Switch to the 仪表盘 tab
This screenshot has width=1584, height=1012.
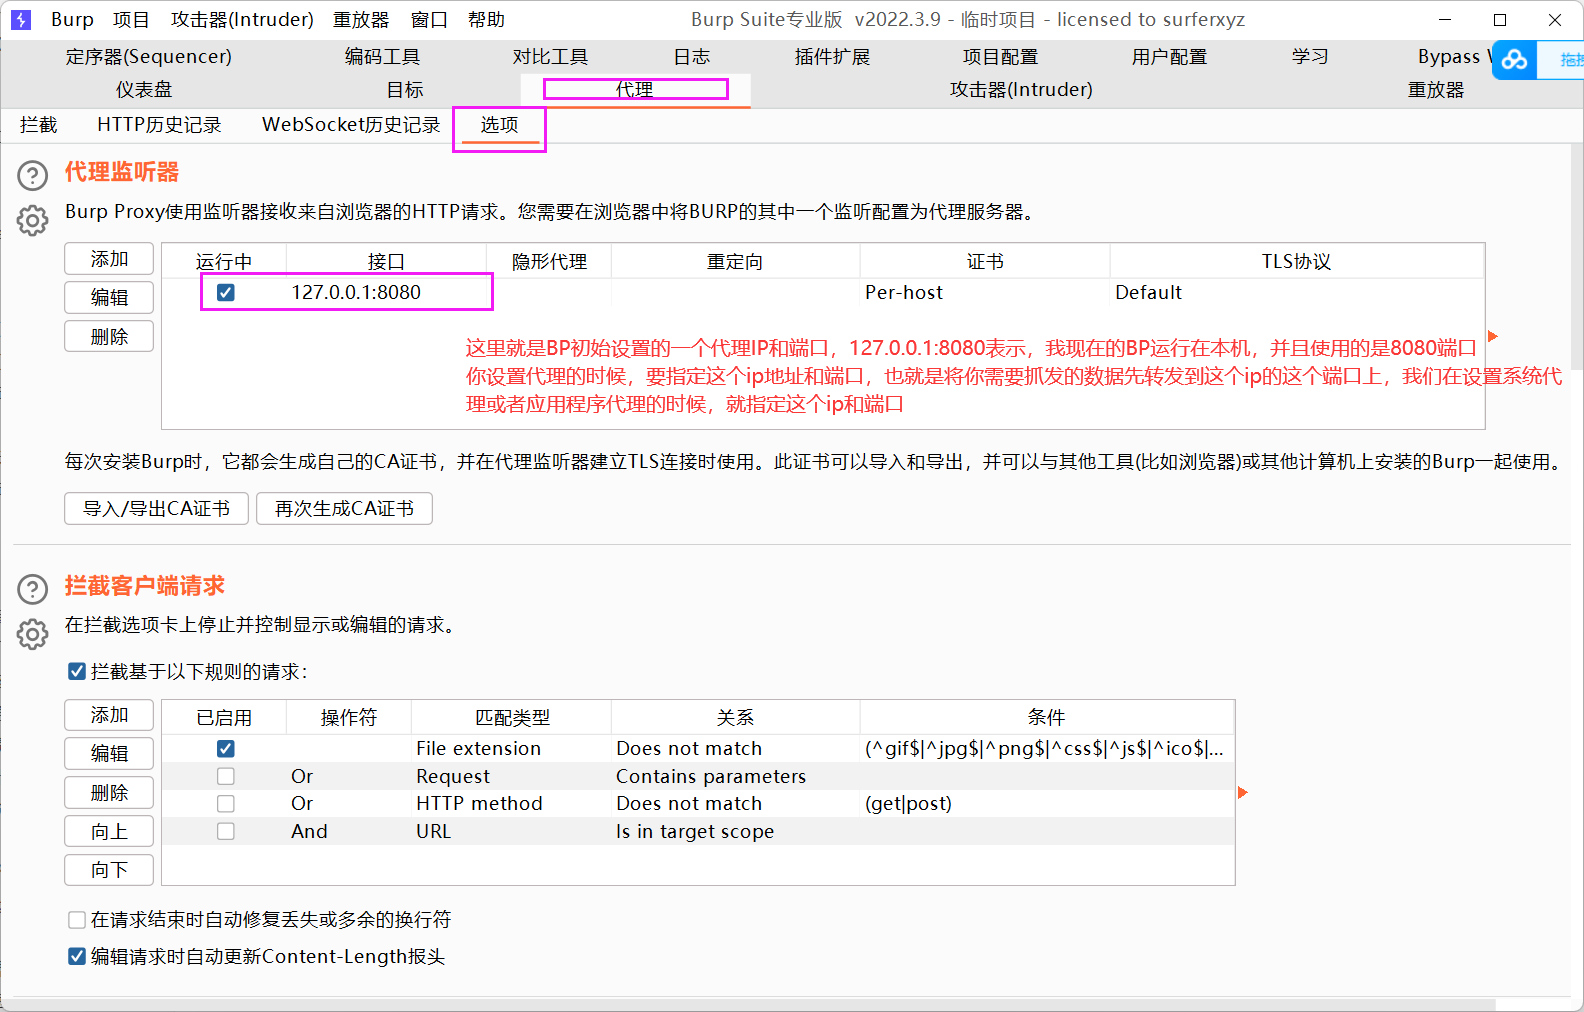(x=144, y=90)
